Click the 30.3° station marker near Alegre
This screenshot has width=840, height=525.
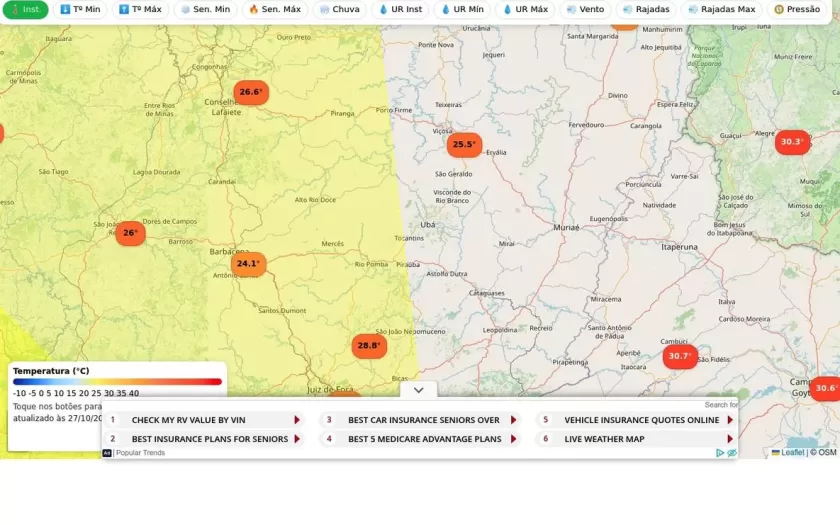pos(792,142)
